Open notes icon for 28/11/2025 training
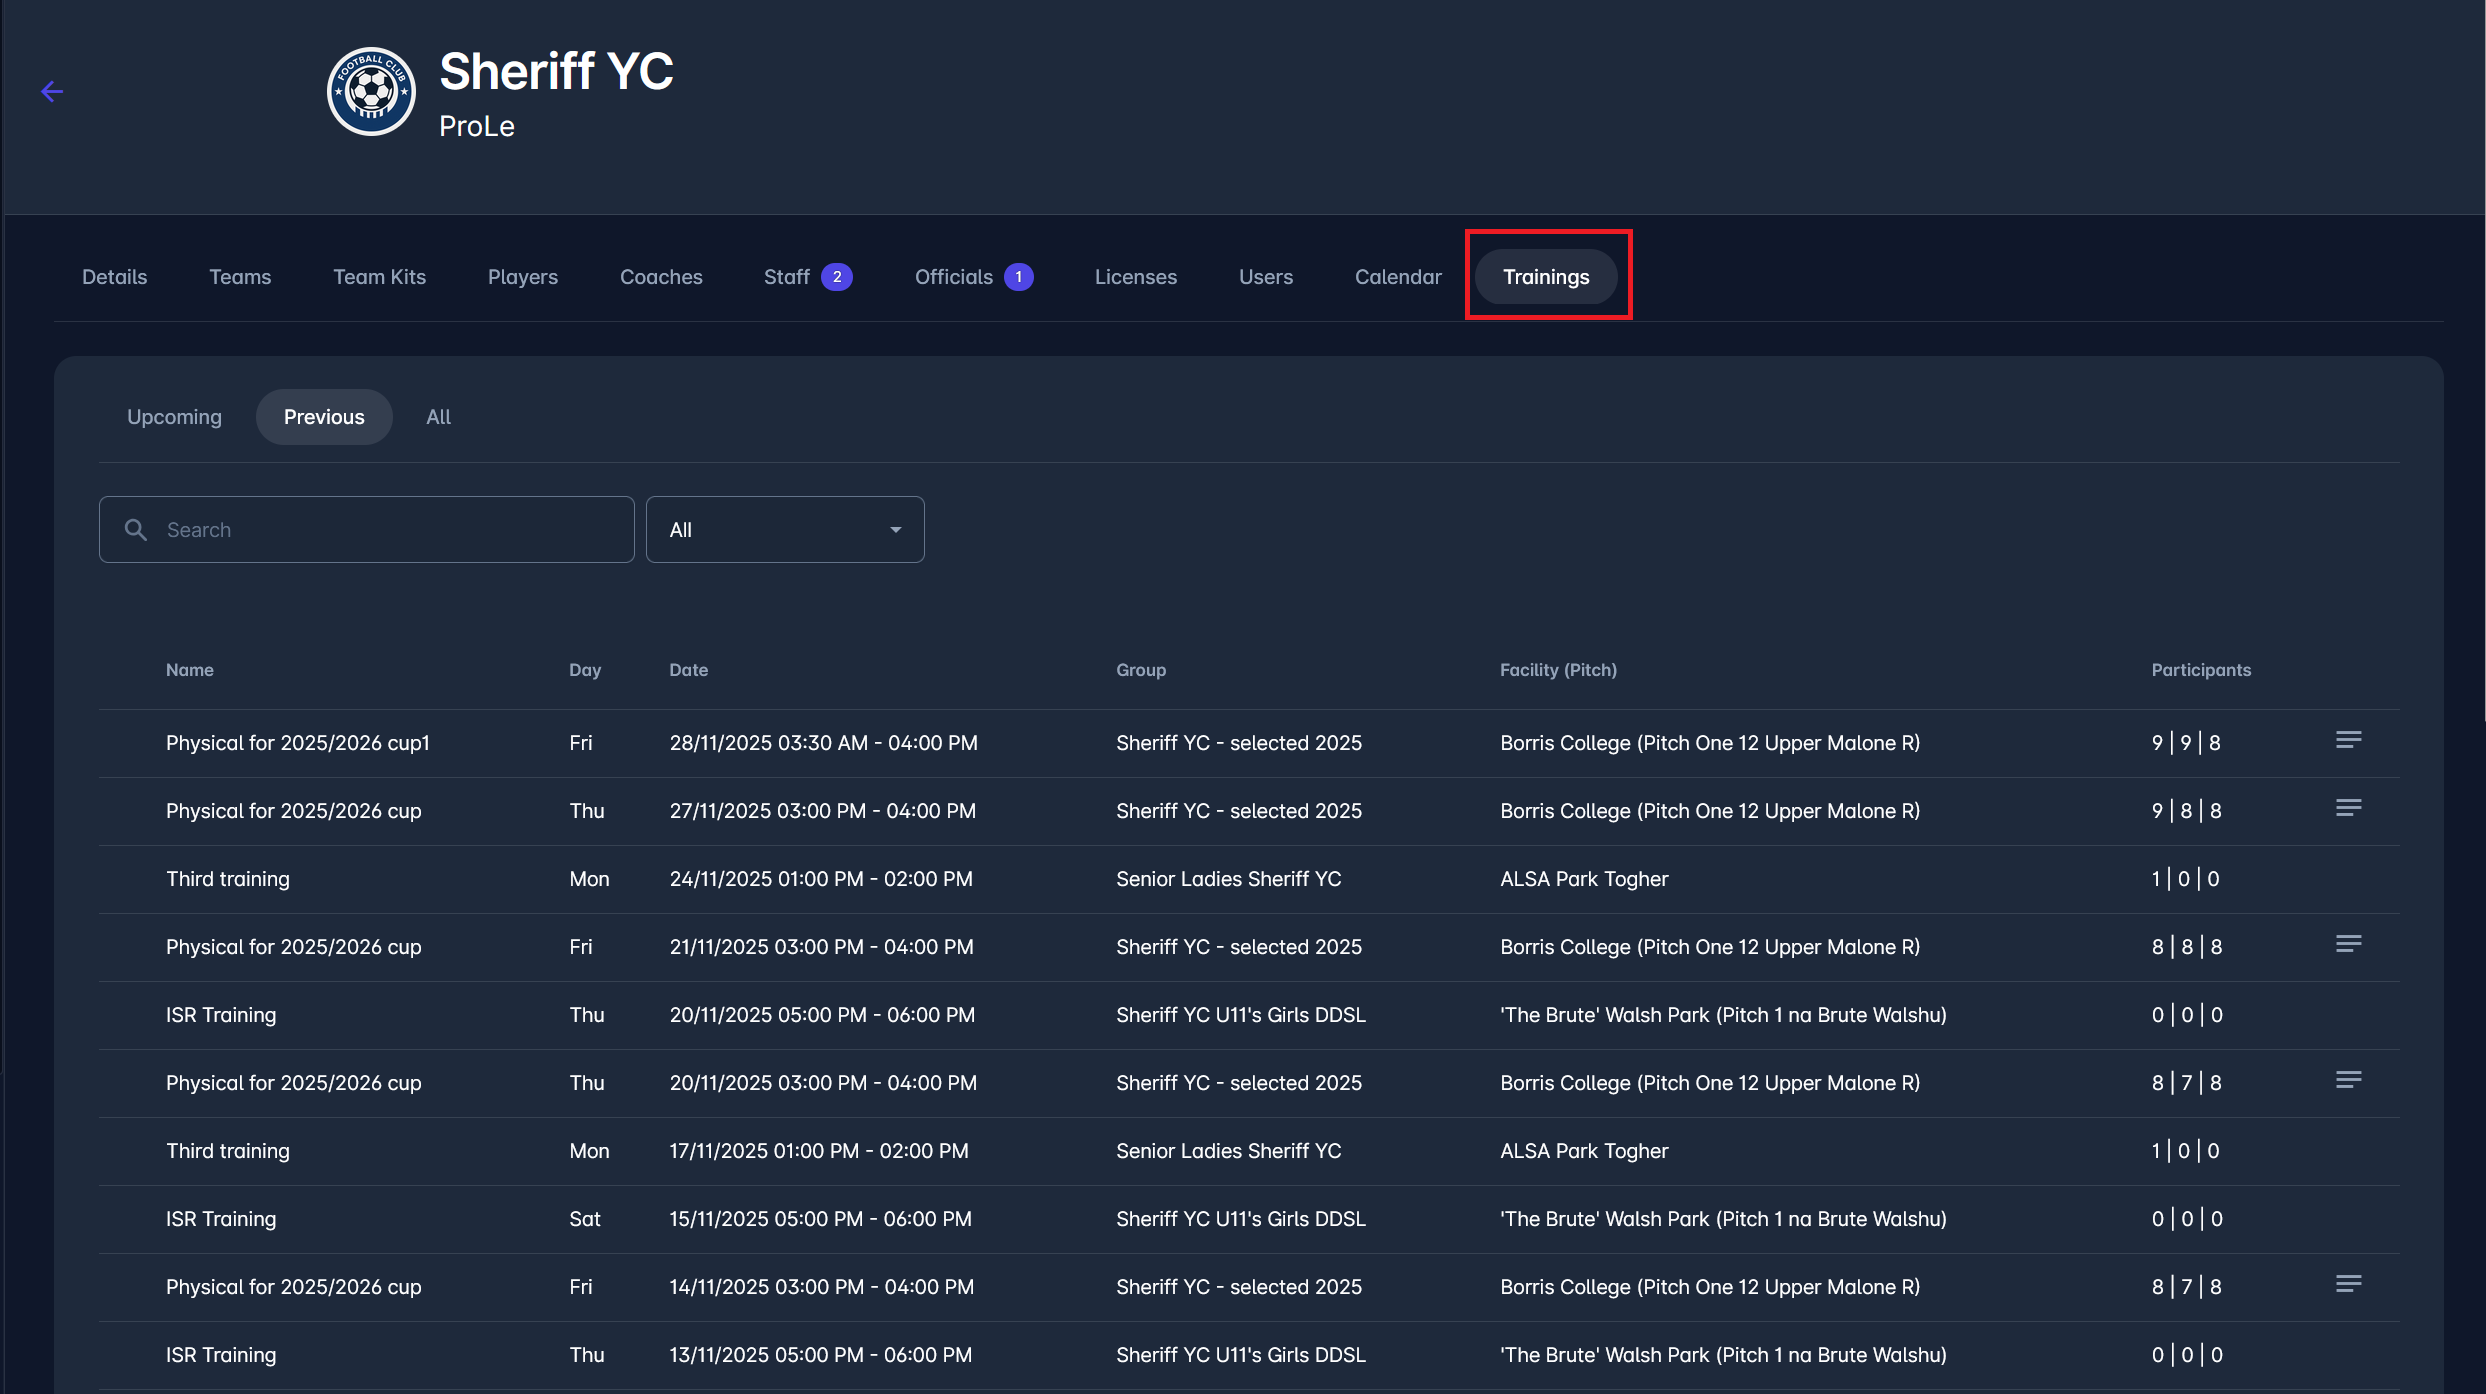The image size is (2486, 1394). [x=2348, y=740]
